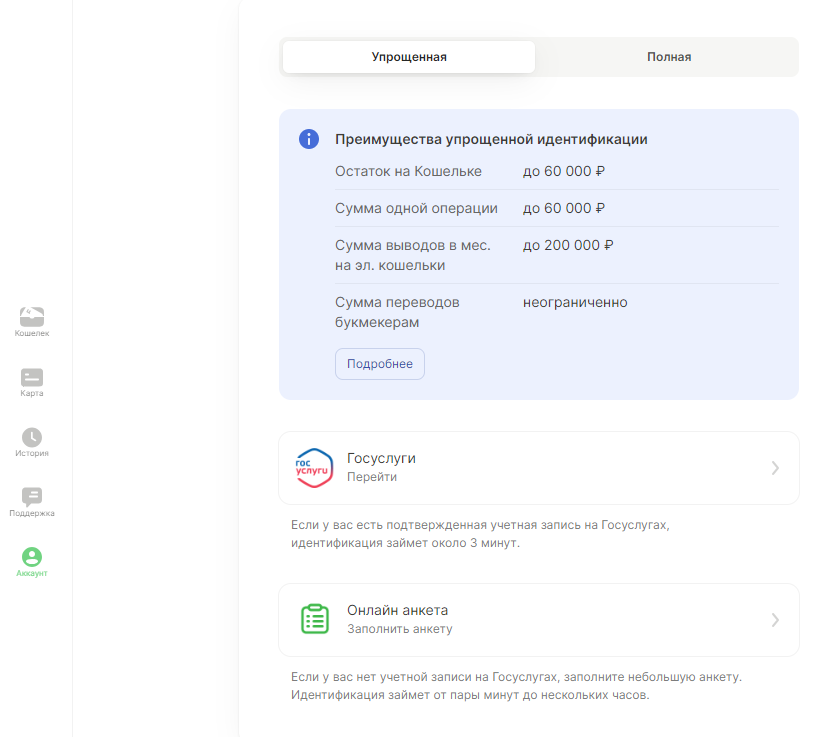This screenshot has height=737, width=833.
Task: Click the Поддержка sidebar label
Action: coord(32,513)
